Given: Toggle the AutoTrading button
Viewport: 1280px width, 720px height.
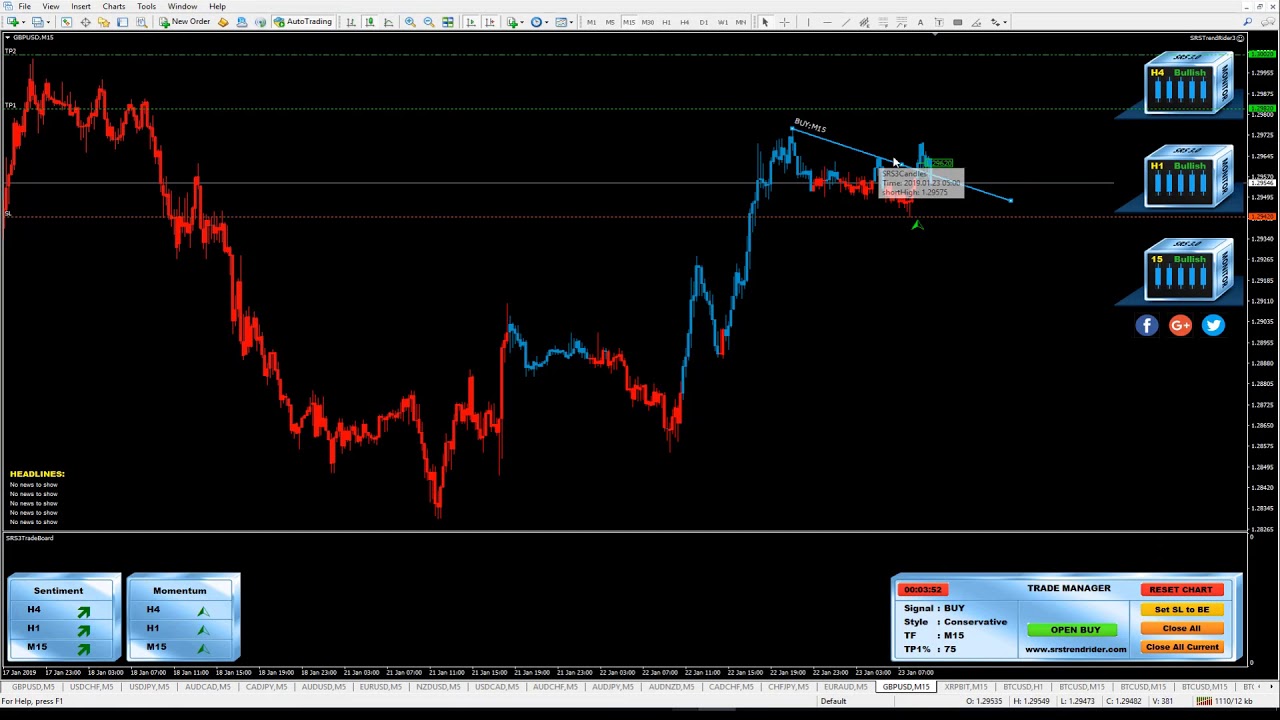Looking at the screenshot, I should tap(303, 22).
